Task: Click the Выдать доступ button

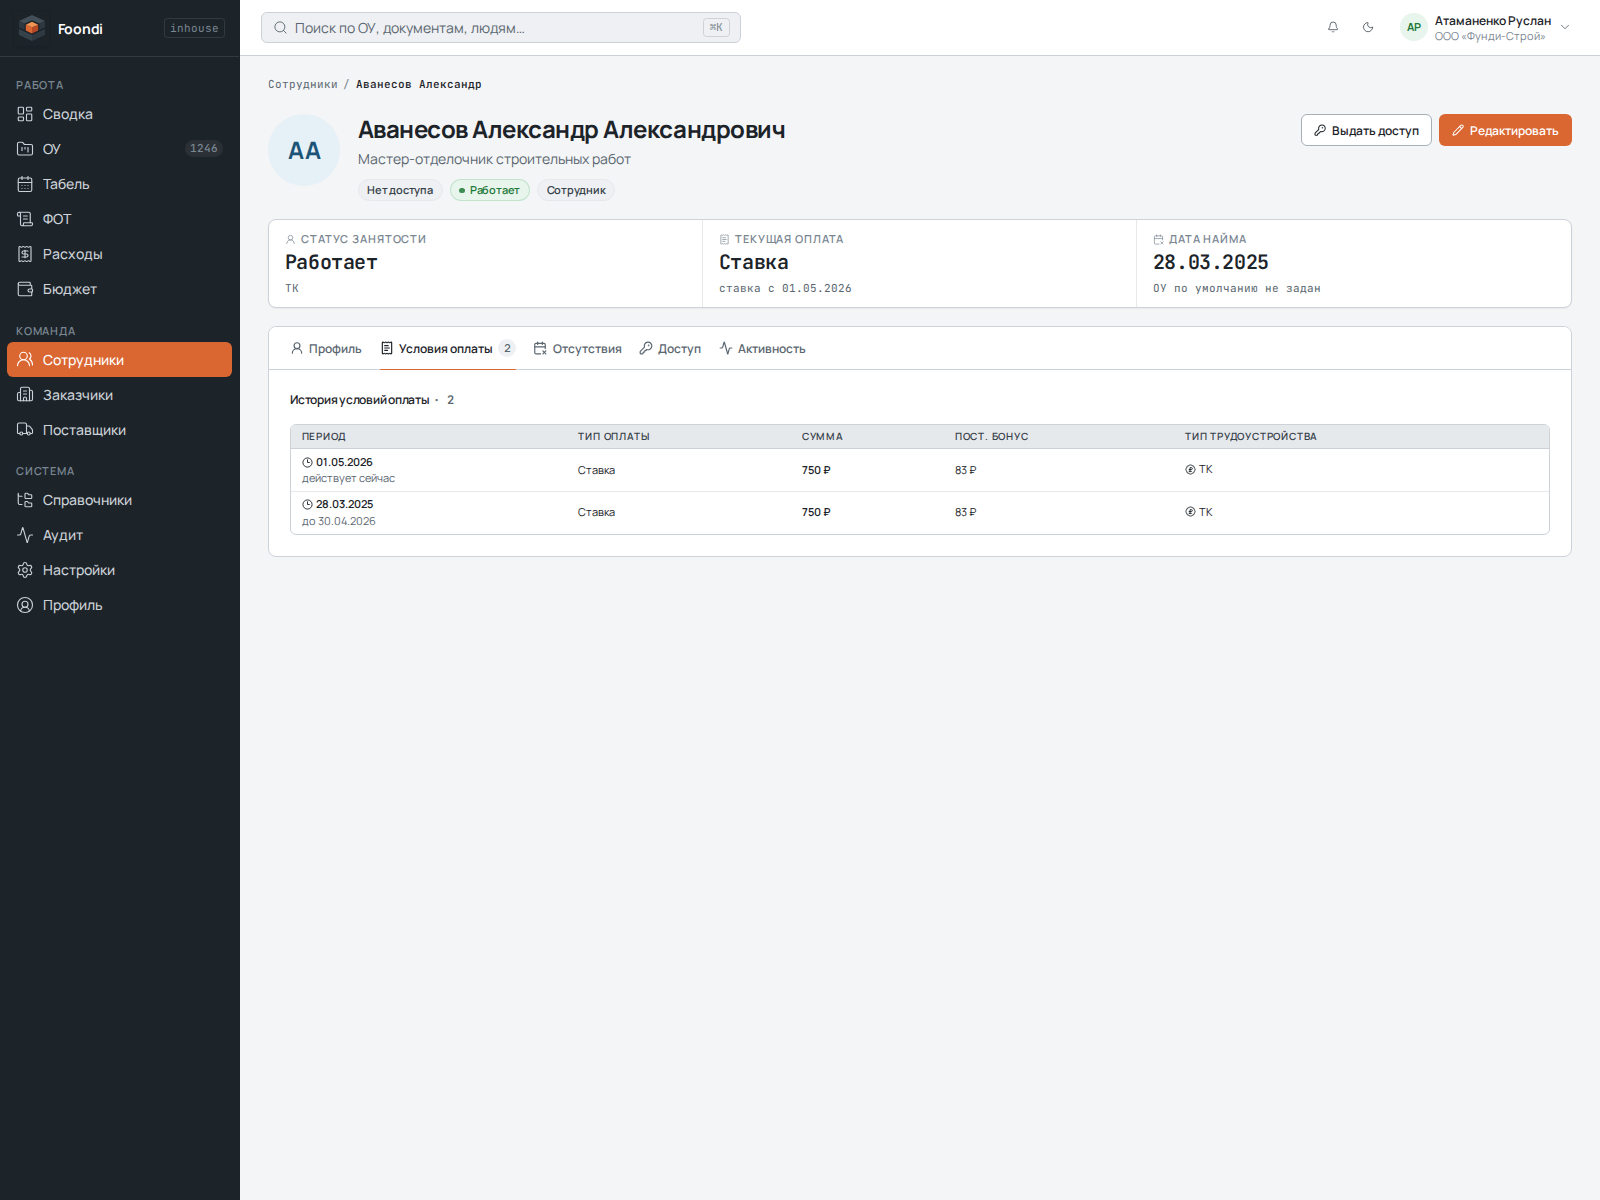Action: point(1366,130)
